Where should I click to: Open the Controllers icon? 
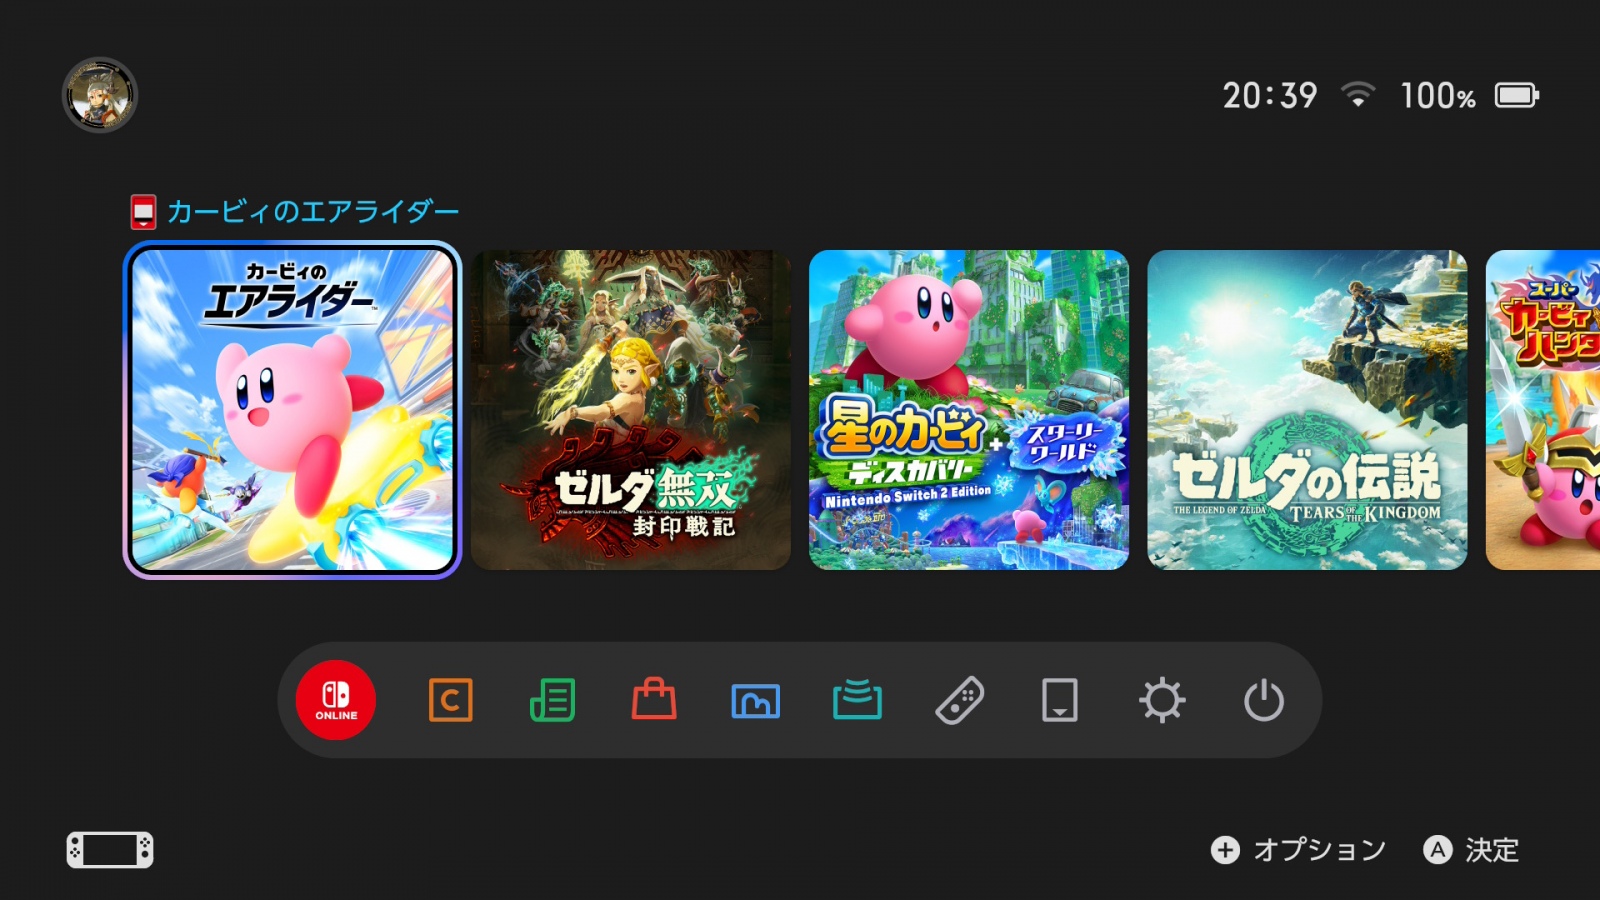pyautogui.click(x=959, y=700)
